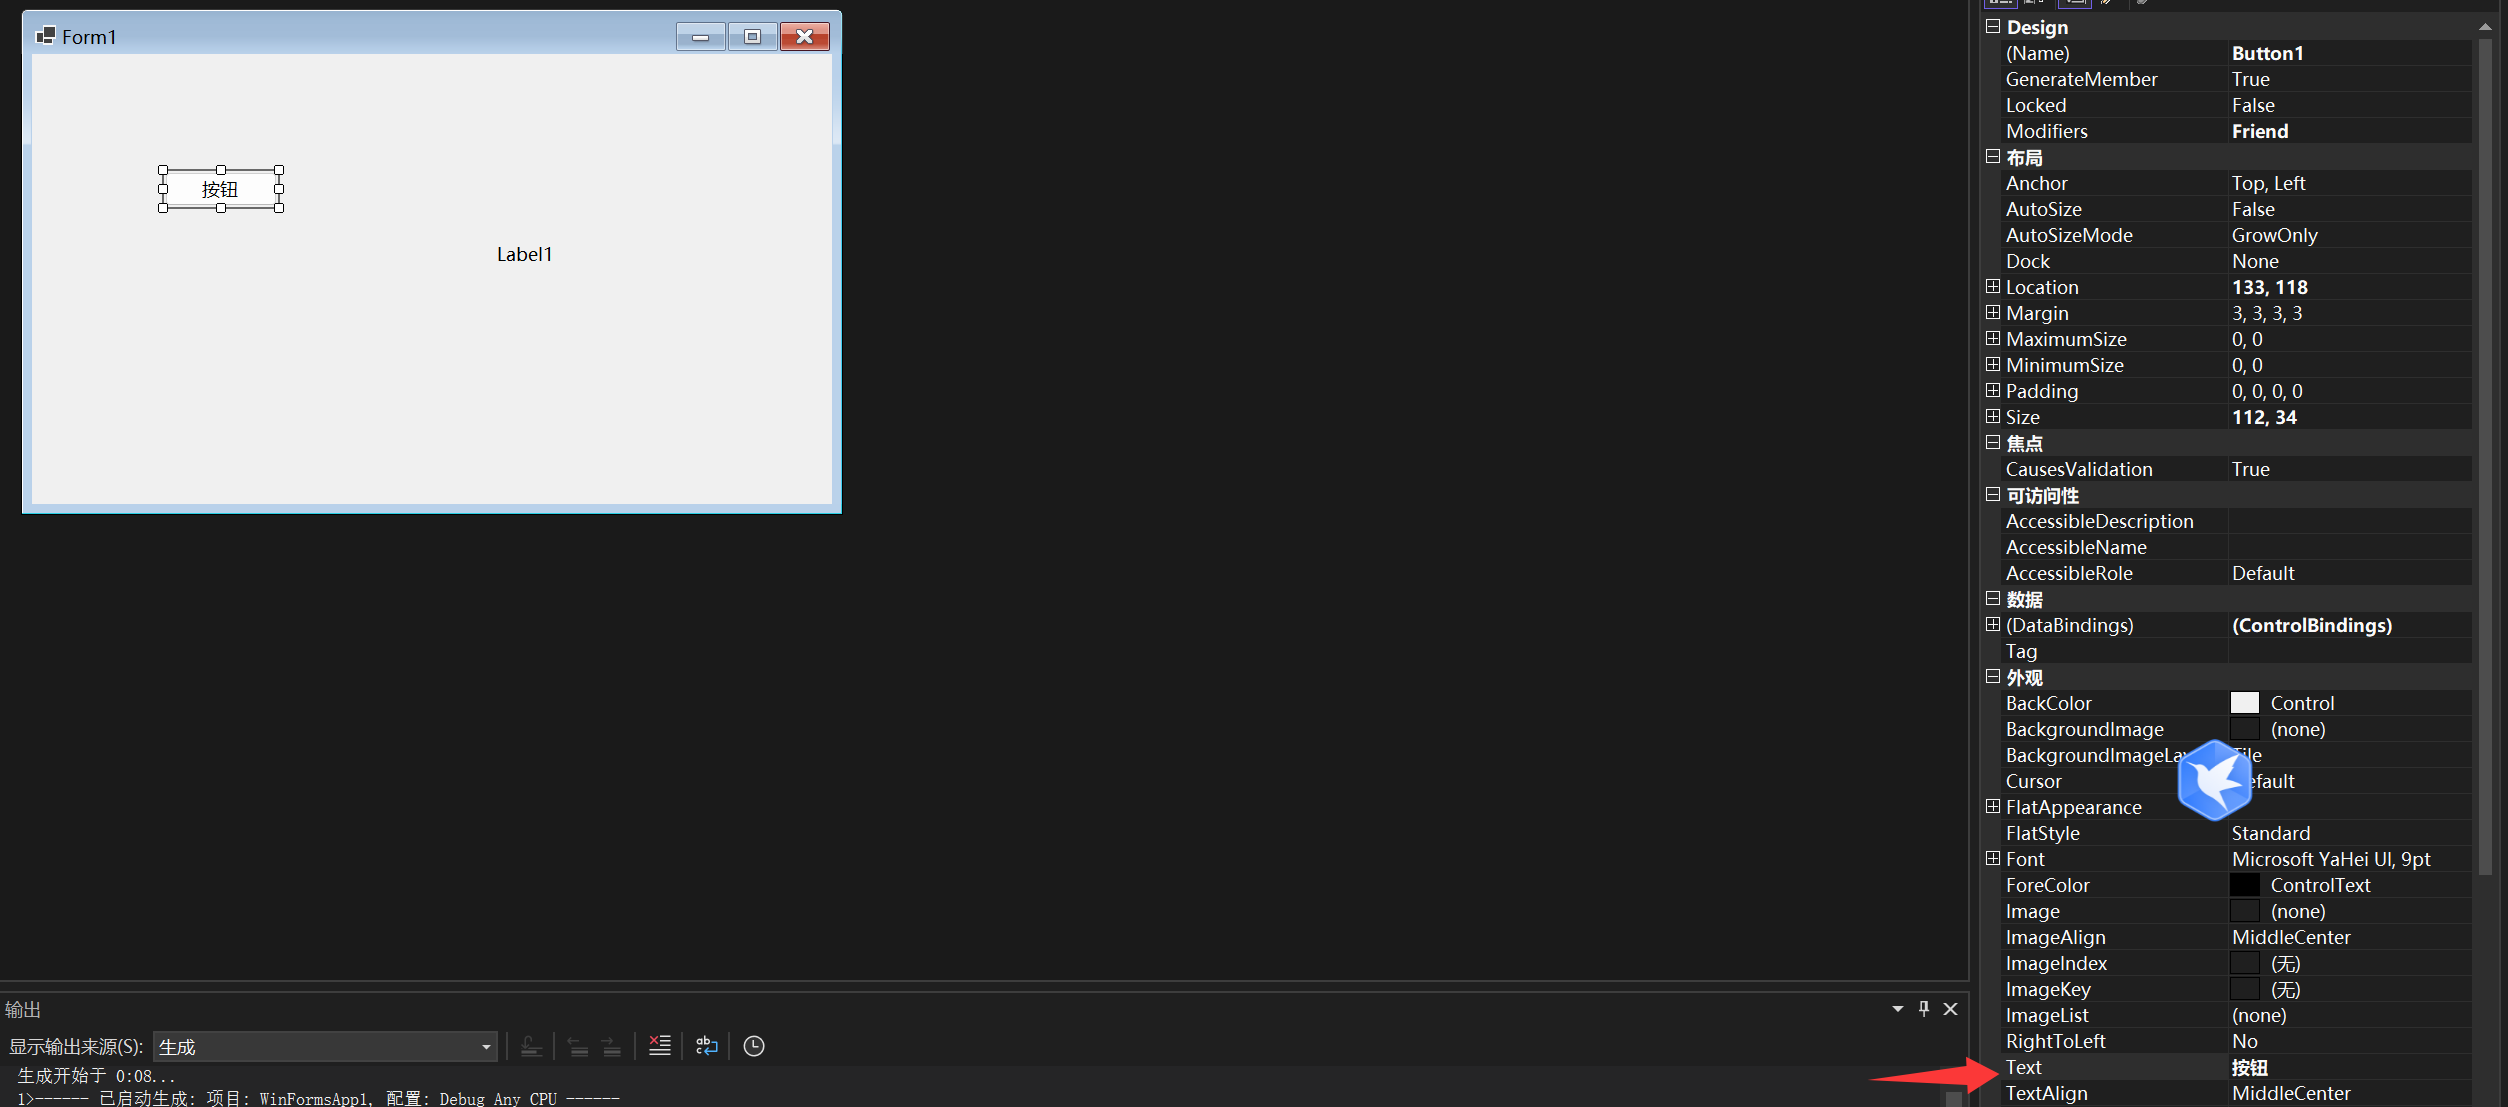Click the clock timestamp icon in output toolbar

pos(754,1046)
